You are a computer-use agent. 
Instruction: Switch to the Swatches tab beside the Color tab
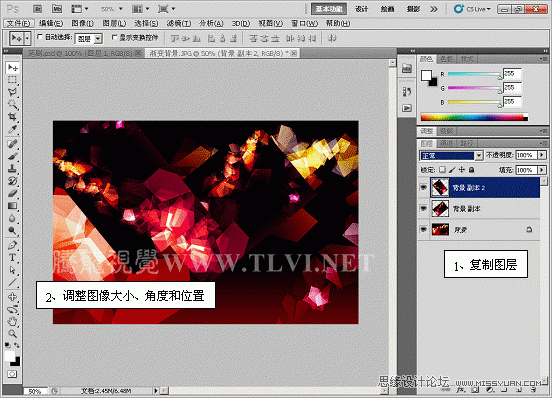(x=447, y=59)
